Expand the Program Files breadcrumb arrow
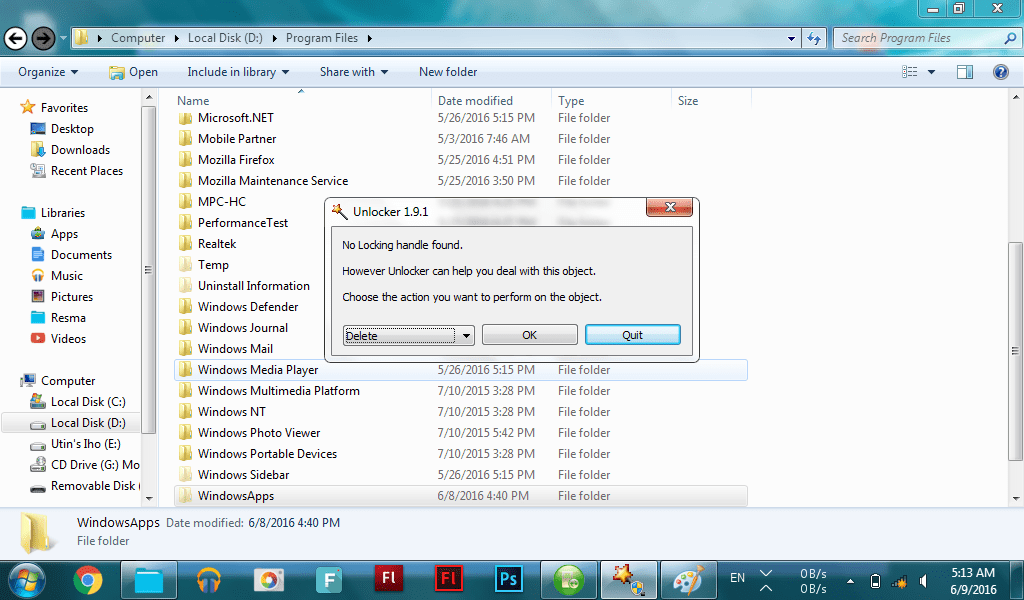 pyautogui.click(x=370, y=39)
